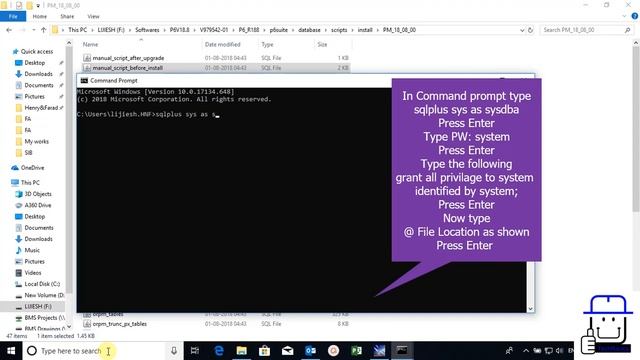The height and width of the screenshot is (360, 640).
Task: Select P6_R188 in address breadcrumb
Action: click(x=249, y=30)
